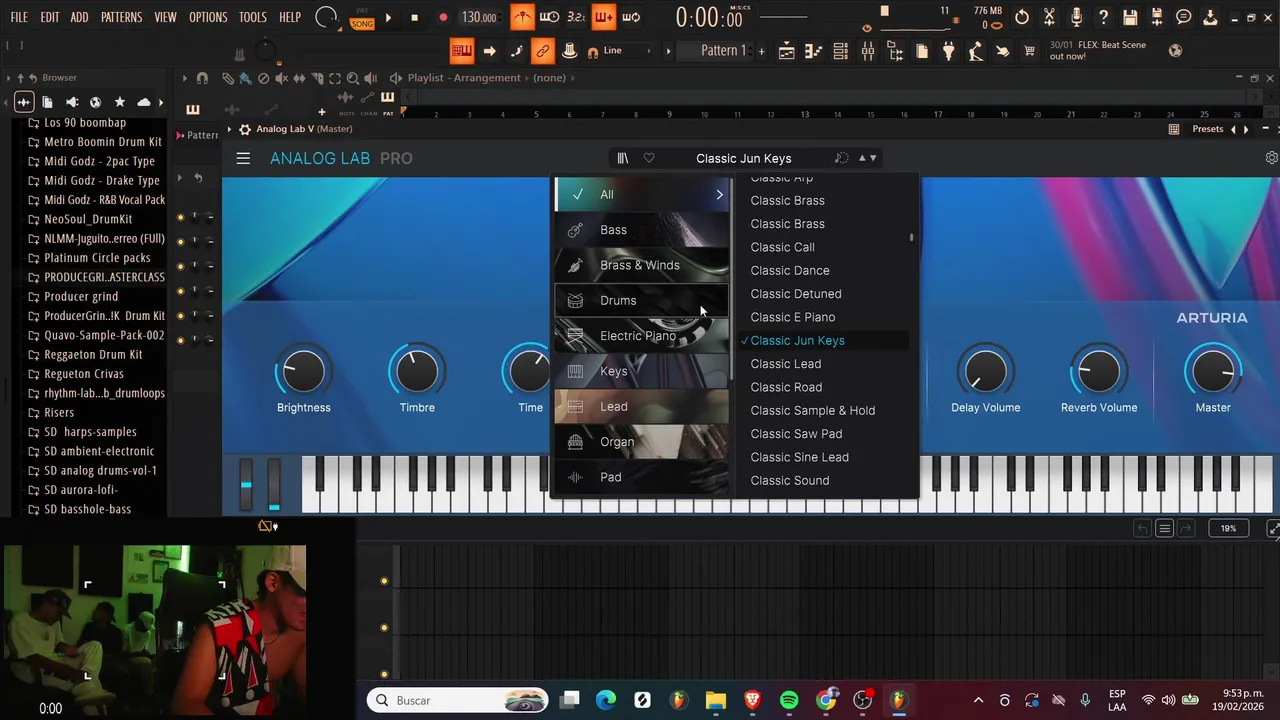Toggle overdub blend recording button
The height and width of the screenshot is (720, 1280).
point(605,17)
